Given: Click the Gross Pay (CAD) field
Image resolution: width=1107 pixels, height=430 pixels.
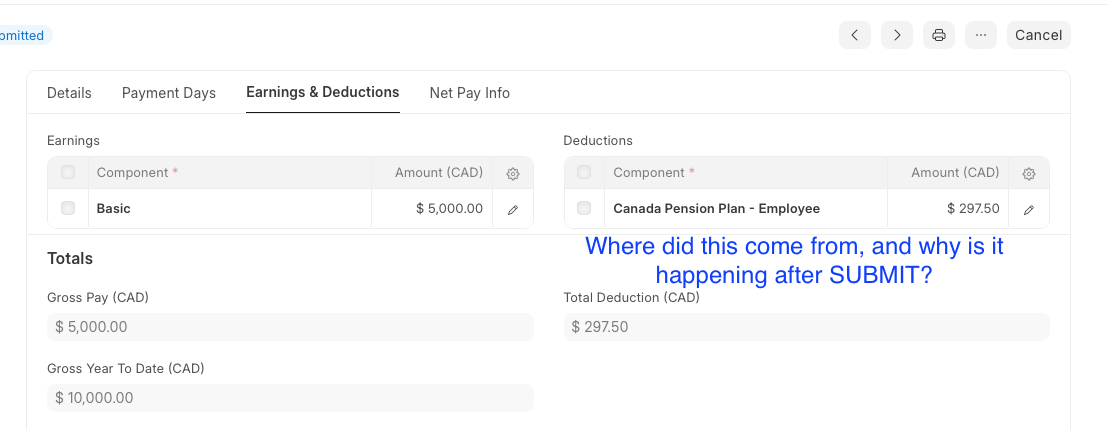Looking at the screenshot, I should [290, 327].
